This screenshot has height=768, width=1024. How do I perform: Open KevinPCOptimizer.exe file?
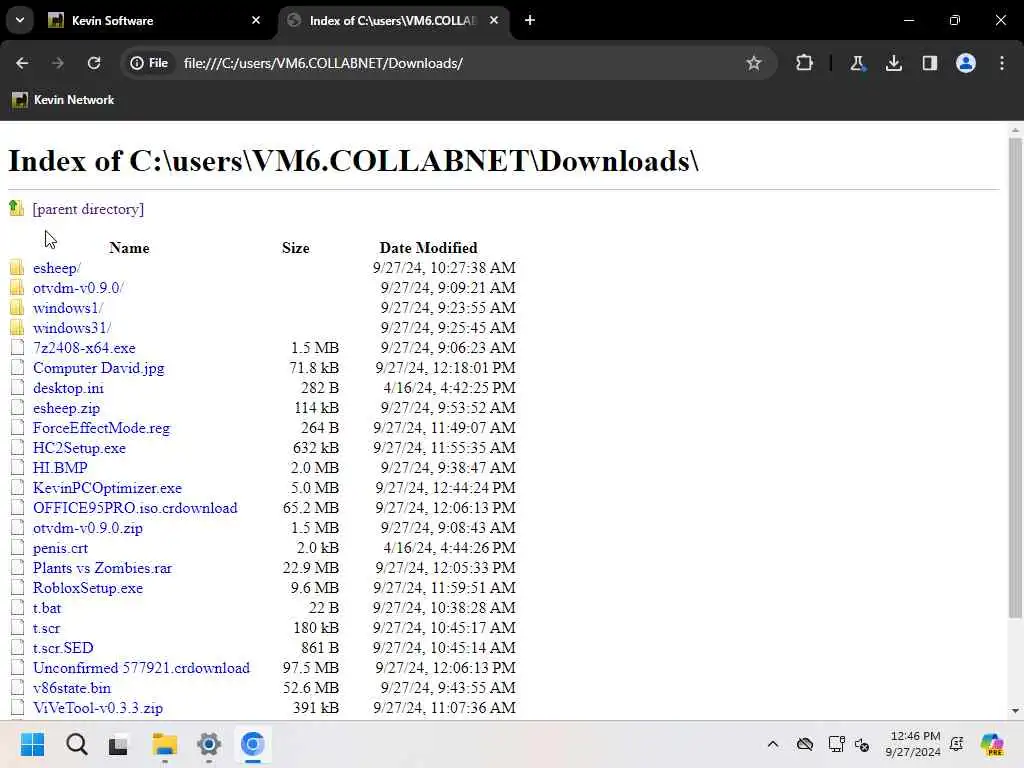click(x=107, y=488)
